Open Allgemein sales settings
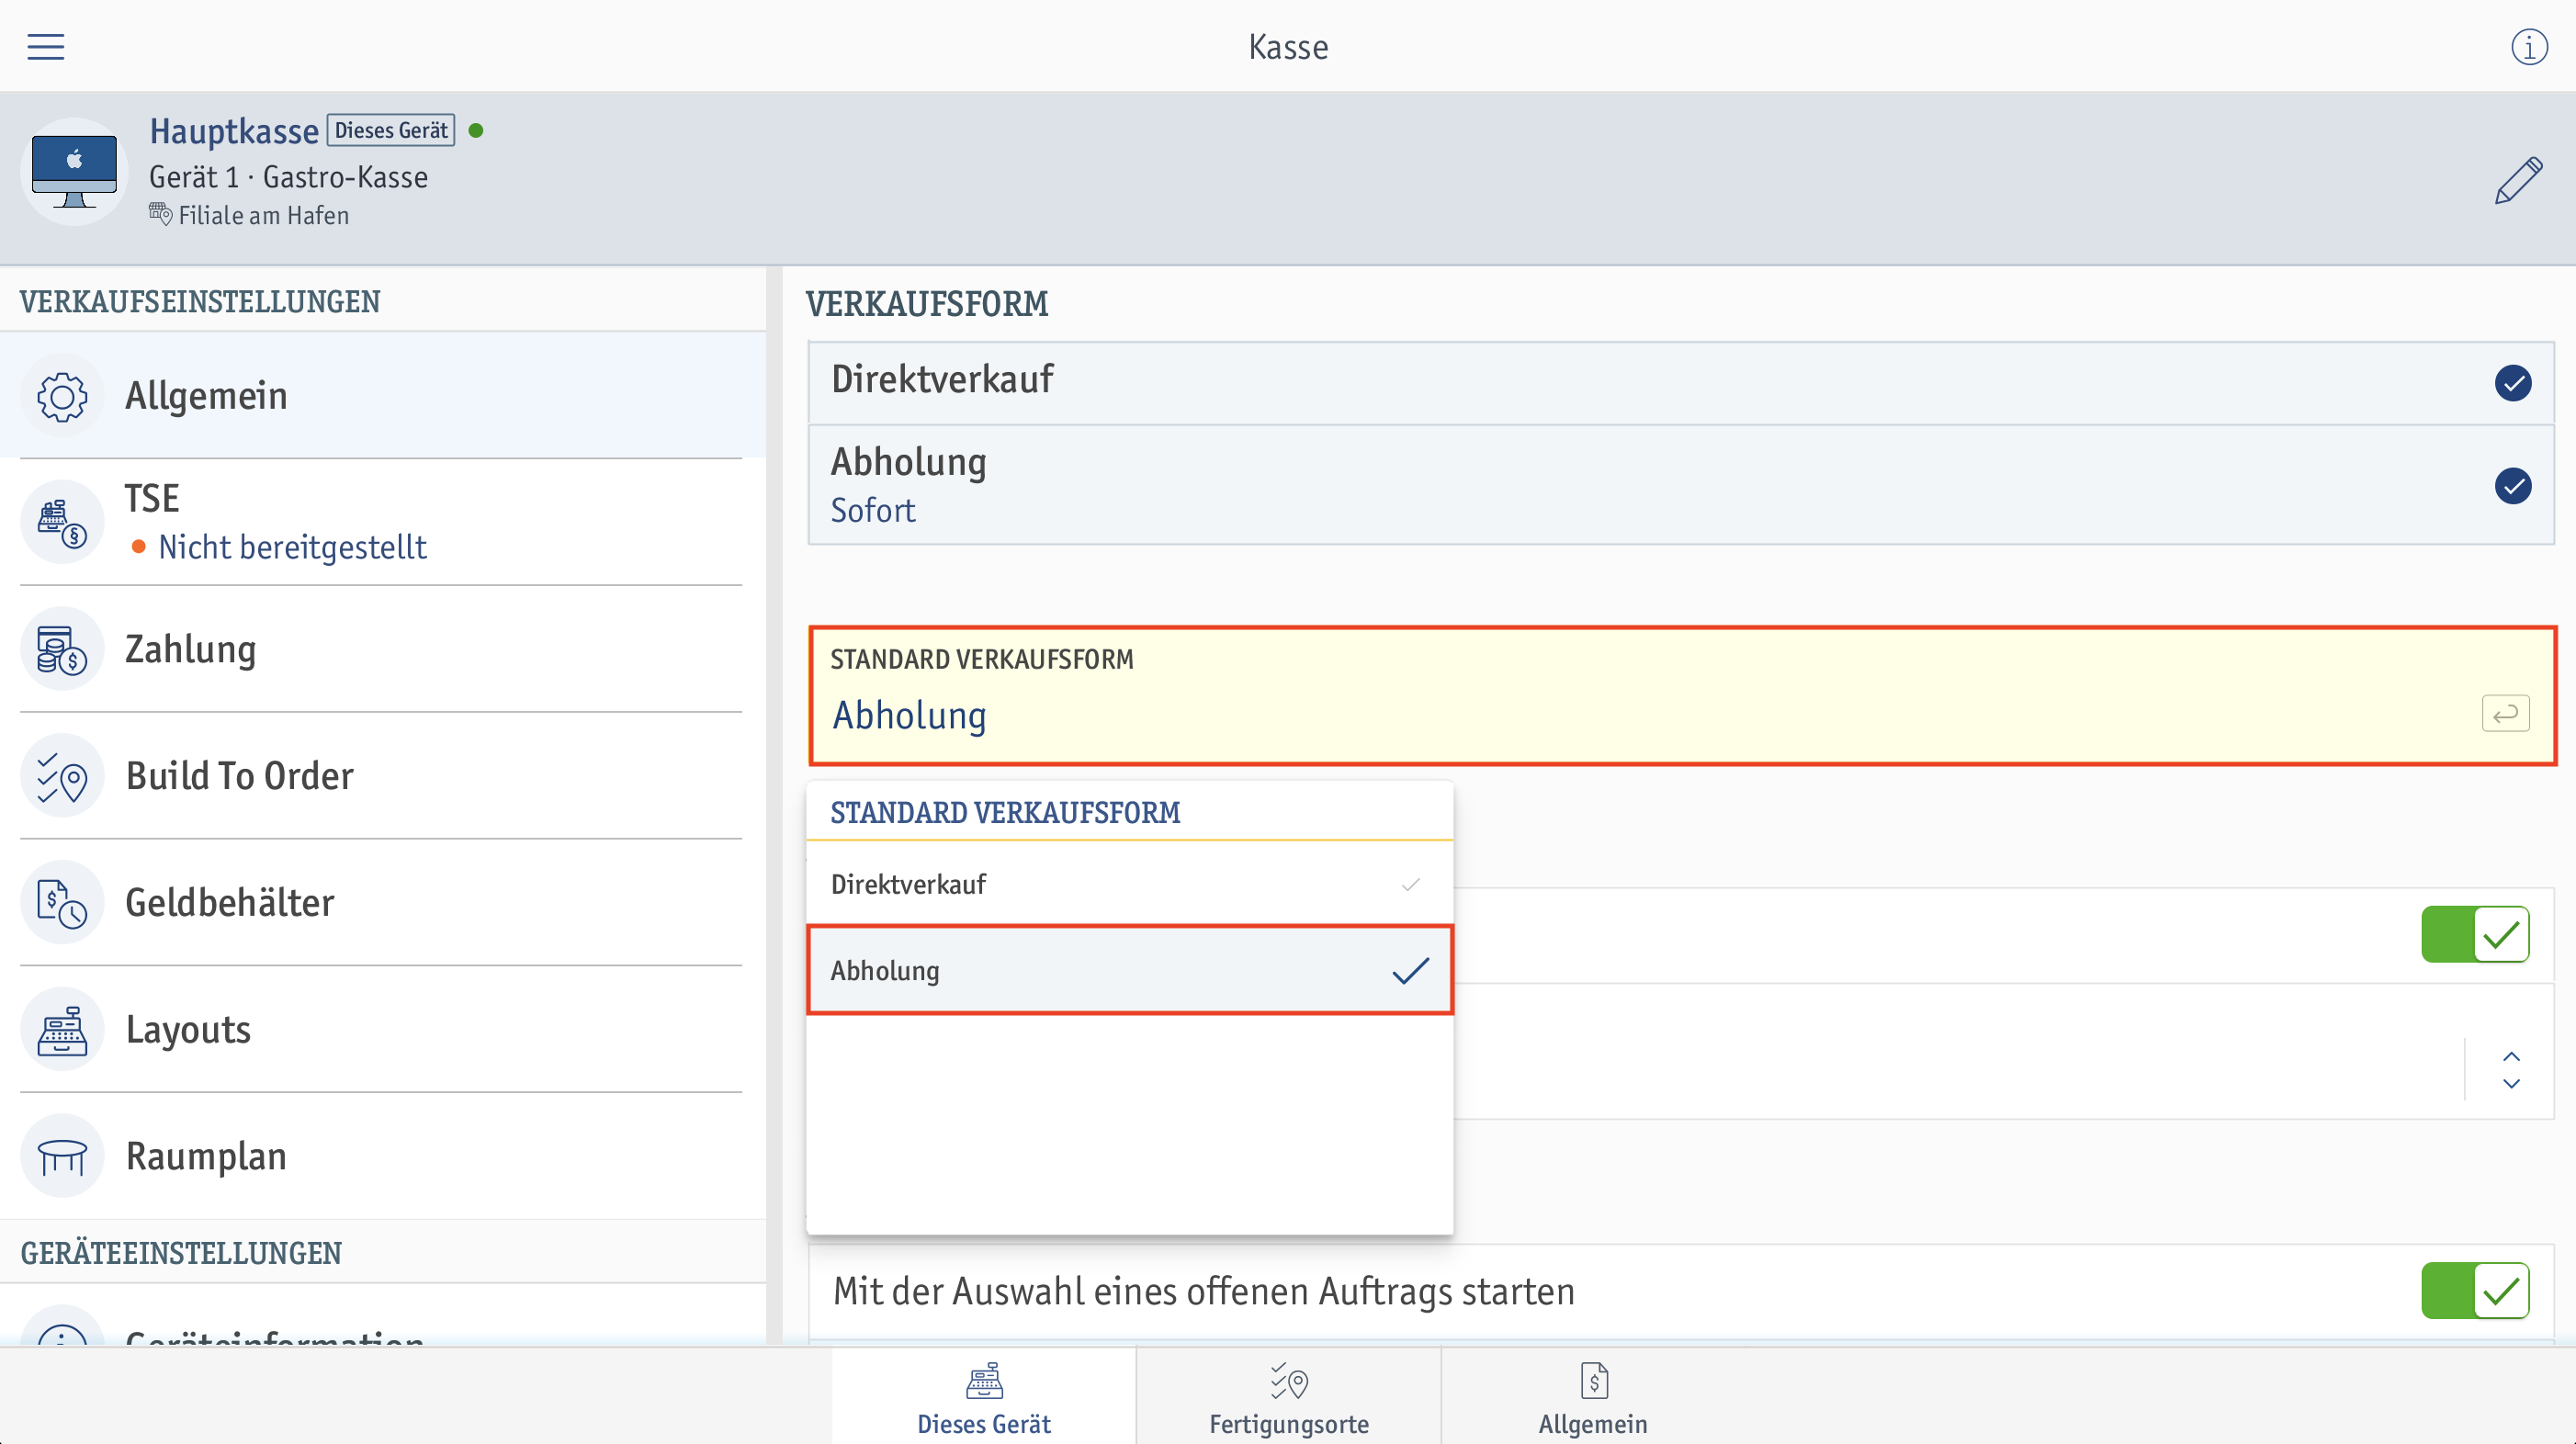 (383, 396)
